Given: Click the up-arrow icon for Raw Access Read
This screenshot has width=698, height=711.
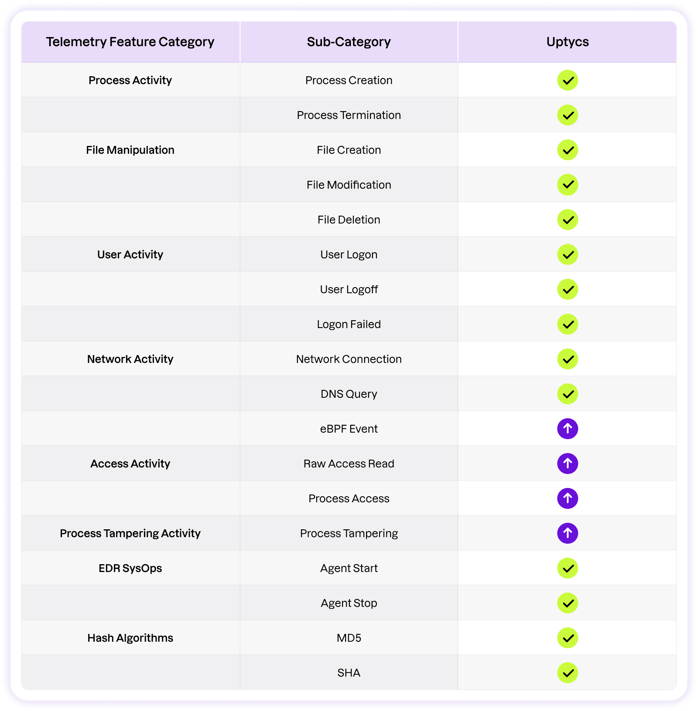Looking at the screenshot, I should tap(567, 463).
